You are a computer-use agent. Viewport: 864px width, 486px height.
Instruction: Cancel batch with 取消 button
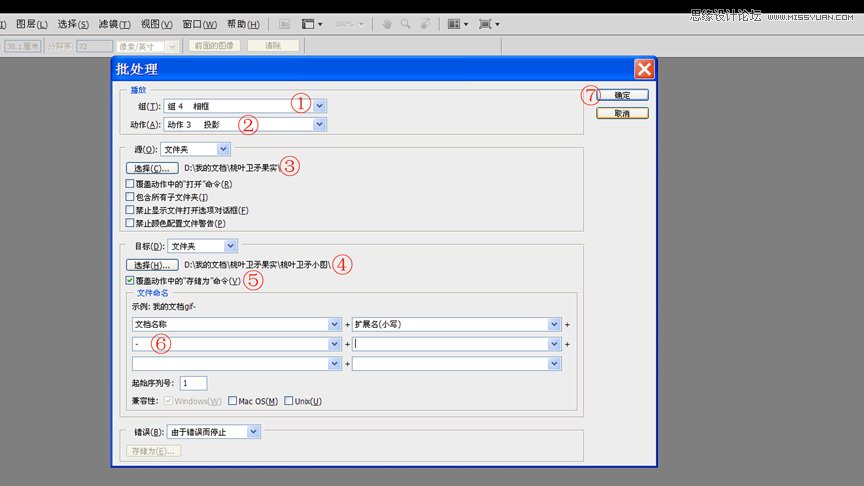(622, 113)
